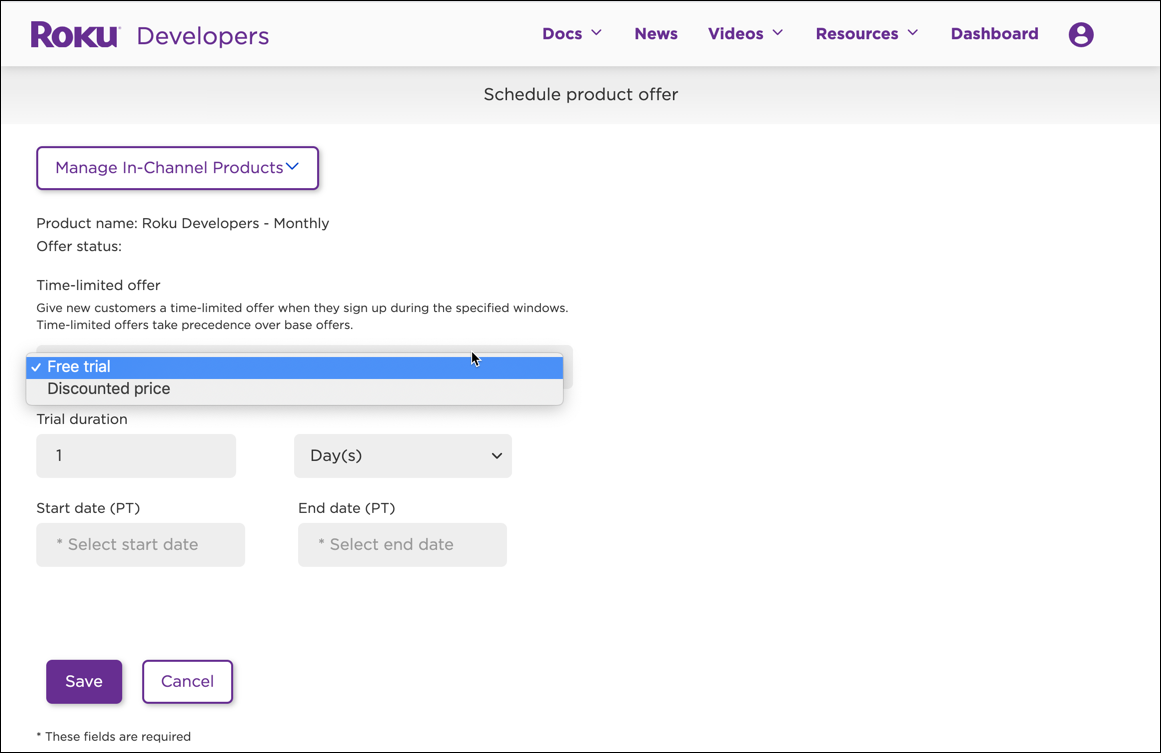Click the chevron arrow beside Docs
Screen dimensions: 1161x753
click(597, 33)
